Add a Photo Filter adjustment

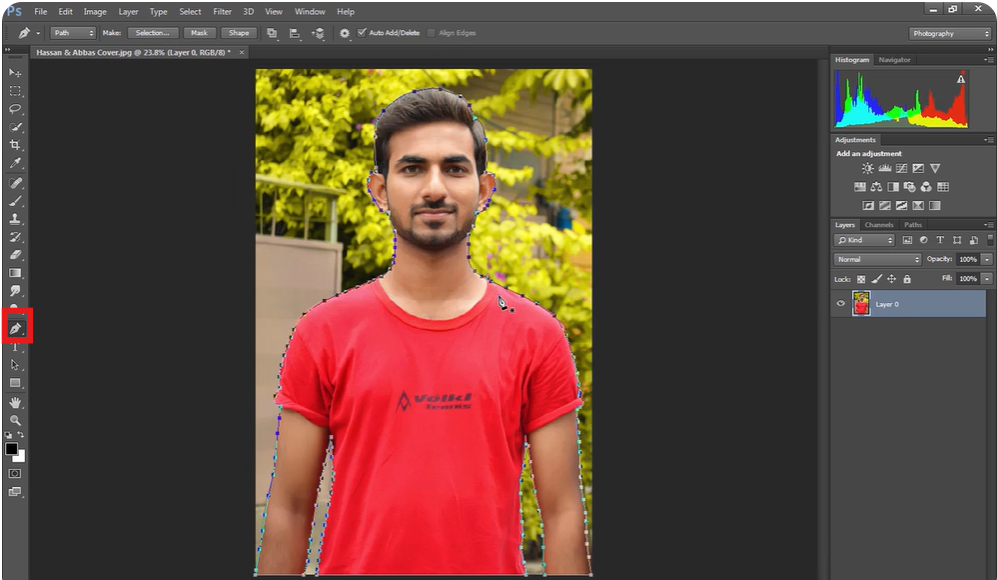coord(909,187)
